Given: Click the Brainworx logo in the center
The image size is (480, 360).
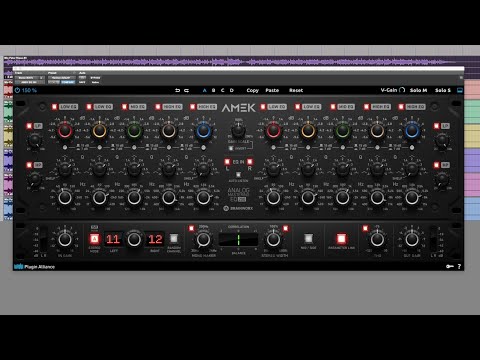Looking at the screenshot, I should coord(238,208).
